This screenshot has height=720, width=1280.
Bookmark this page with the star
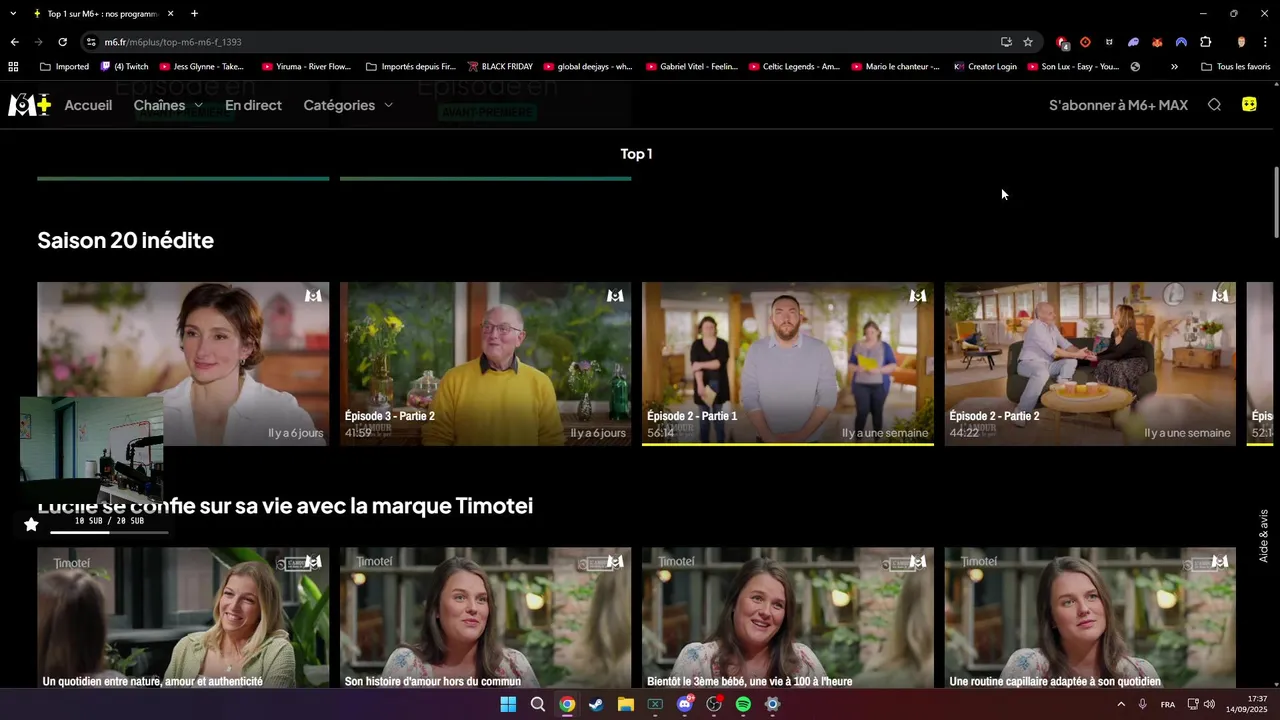tap(1027, 42)
